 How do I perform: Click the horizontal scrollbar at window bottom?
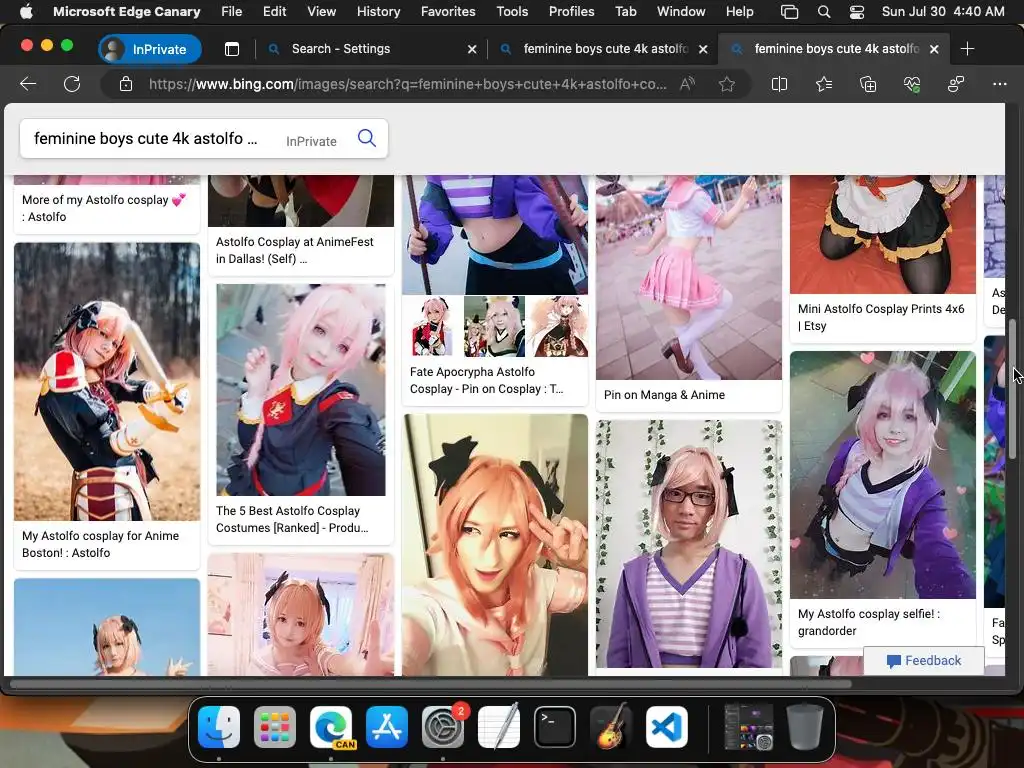[431, 684]
